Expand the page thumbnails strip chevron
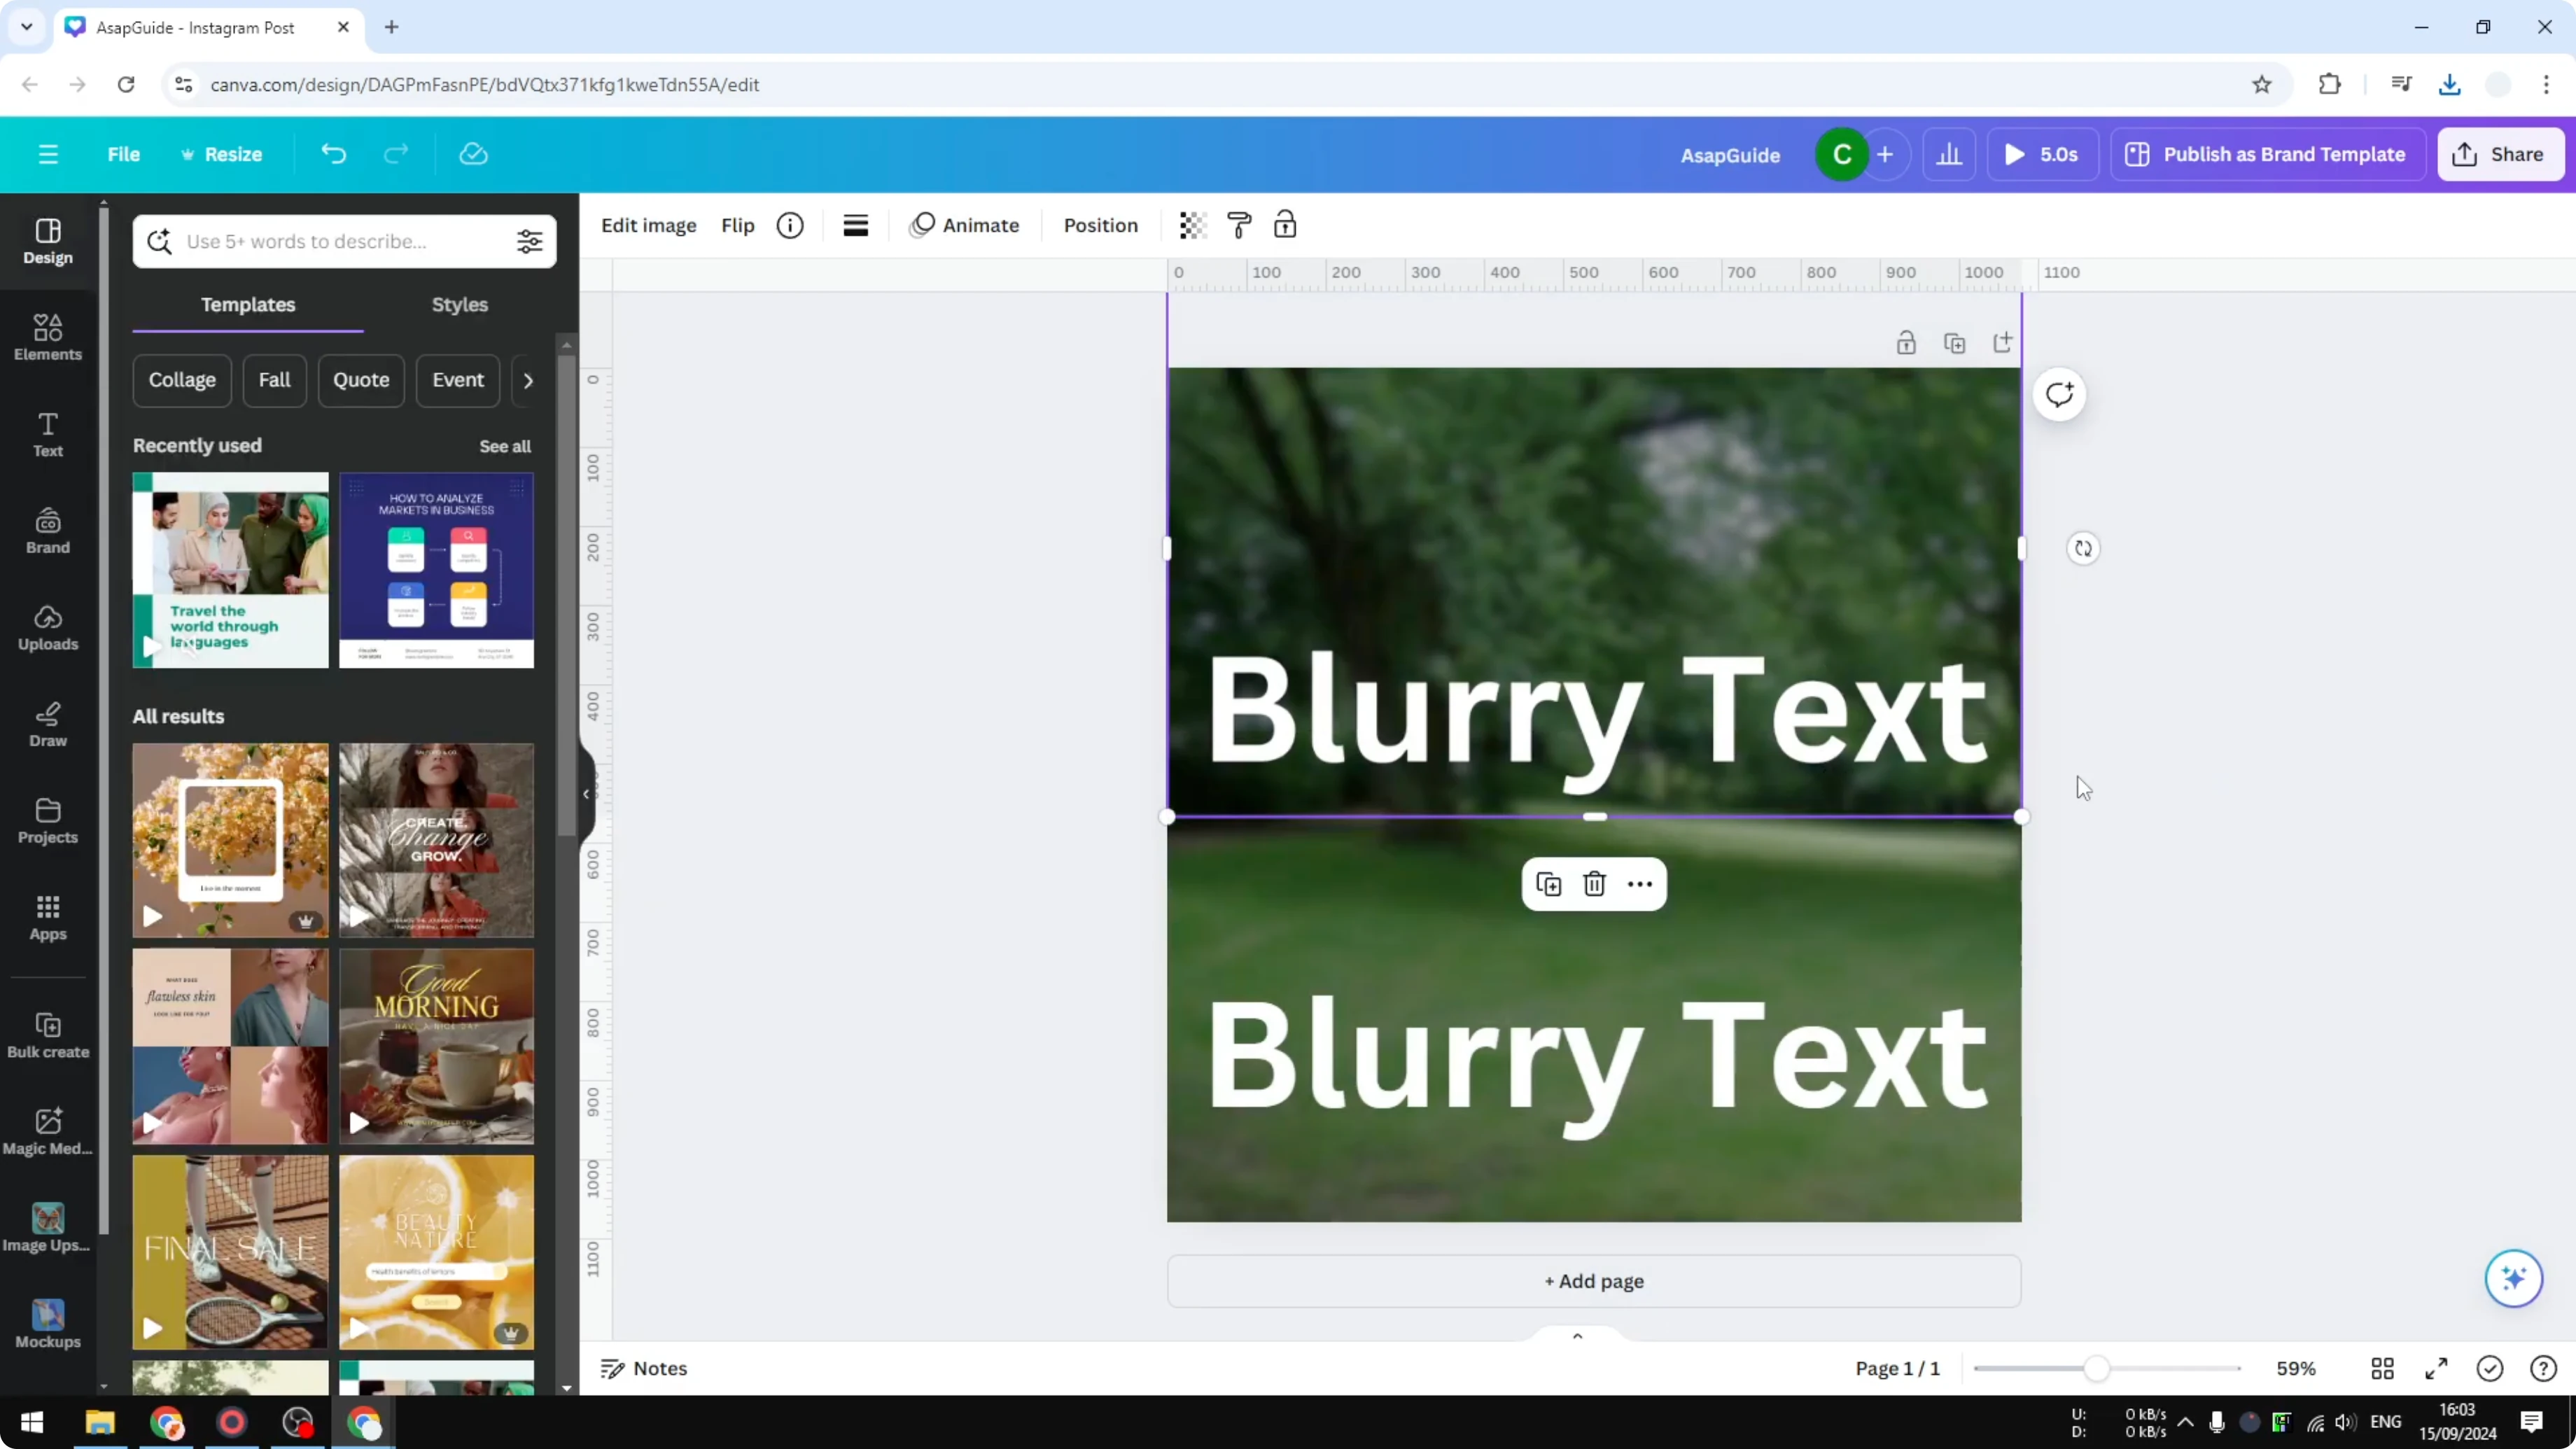The image size is (2576, 1449). [x=1577, y=1336]
